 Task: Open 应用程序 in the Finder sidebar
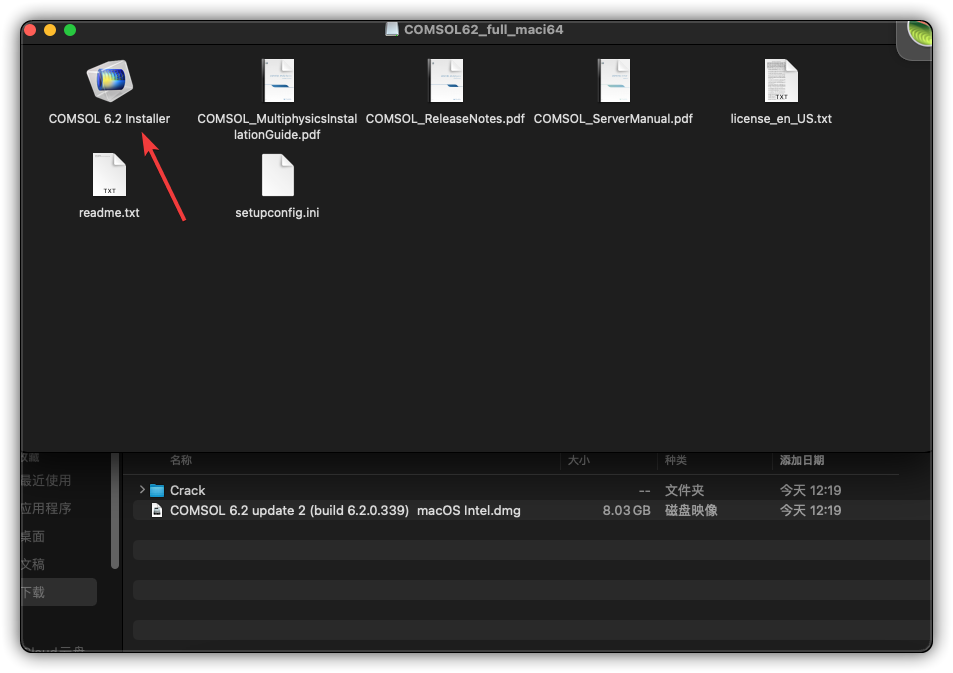tap(46, 508)
